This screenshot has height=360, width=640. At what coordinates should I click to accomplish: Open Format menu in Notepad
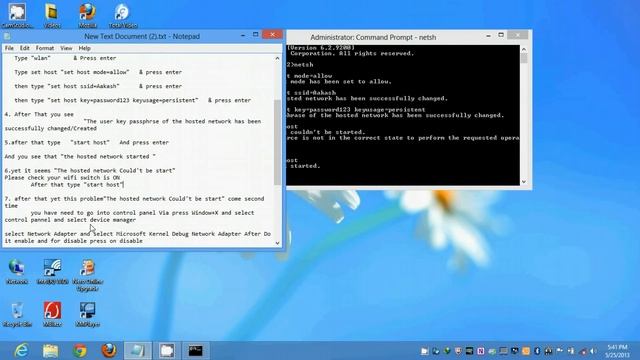click(x=44, y=48)
